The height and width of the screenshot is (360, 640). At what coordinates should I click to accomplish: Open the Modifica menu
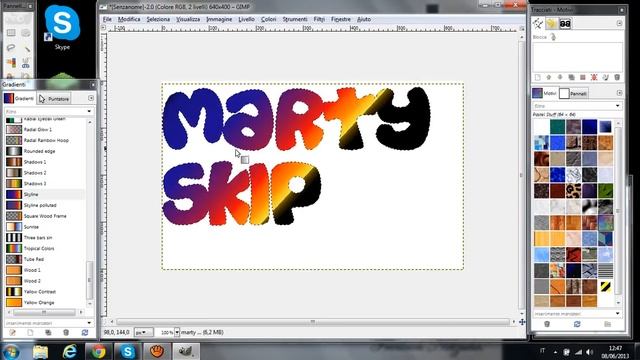pyautogui.click(x=129, y=19)
